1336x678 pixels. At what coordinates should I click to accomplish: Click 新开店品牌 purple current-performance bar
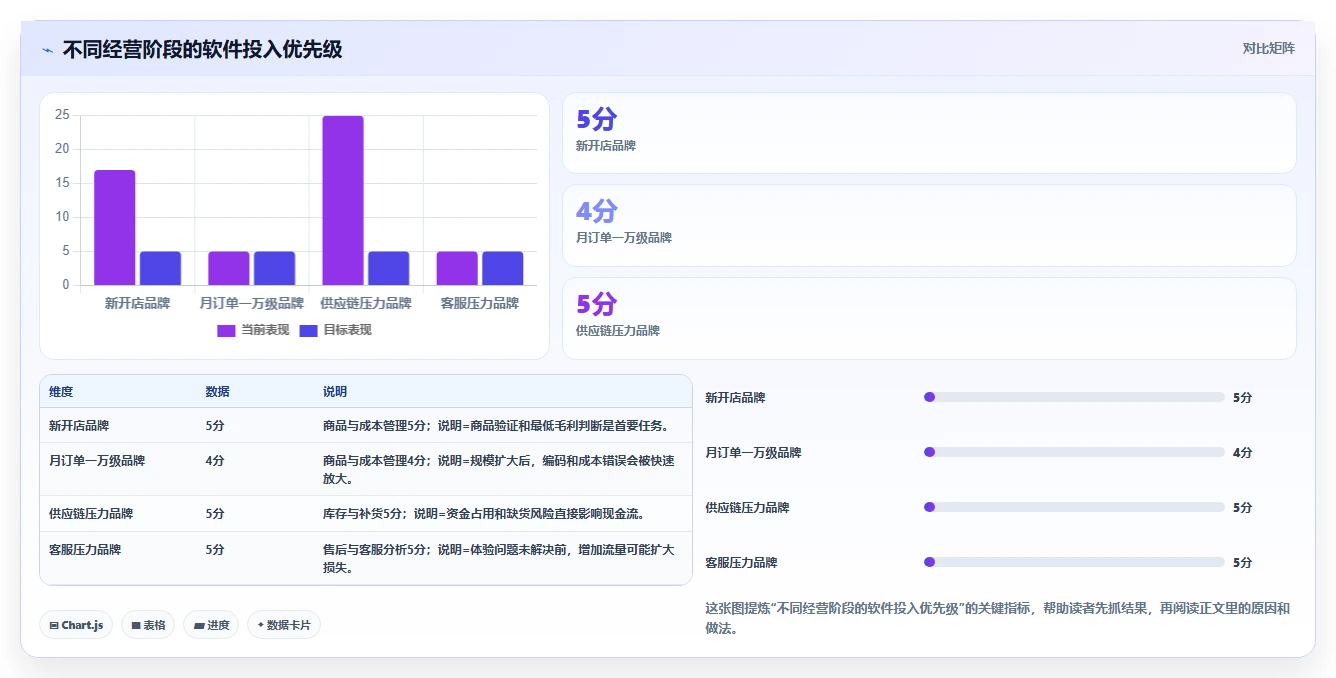coord(115,227)
